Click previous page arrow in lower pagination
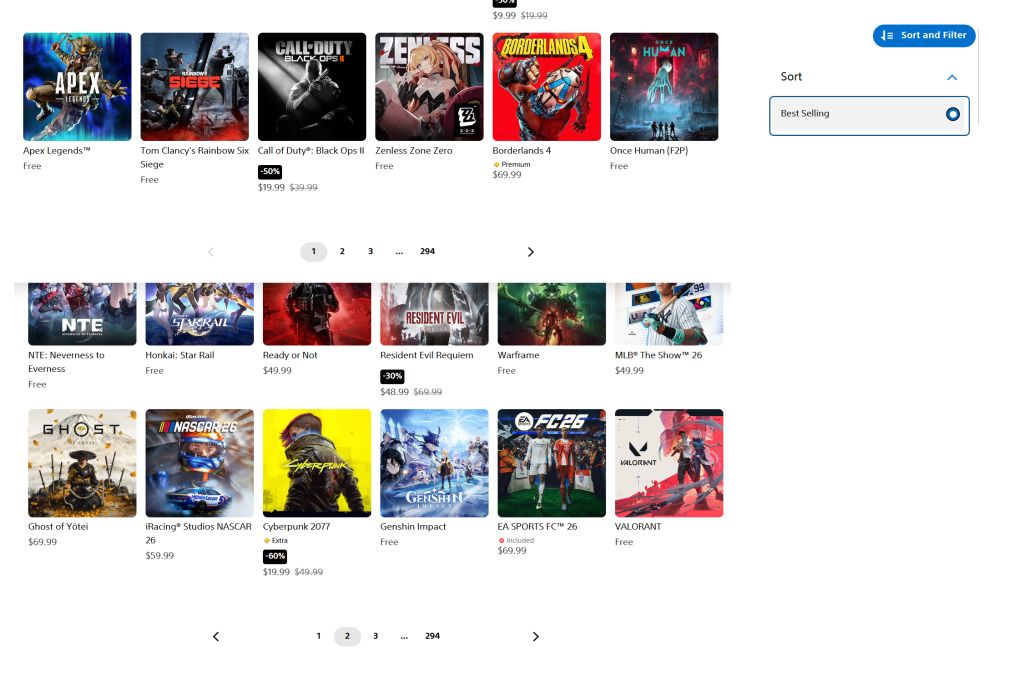 216,636
